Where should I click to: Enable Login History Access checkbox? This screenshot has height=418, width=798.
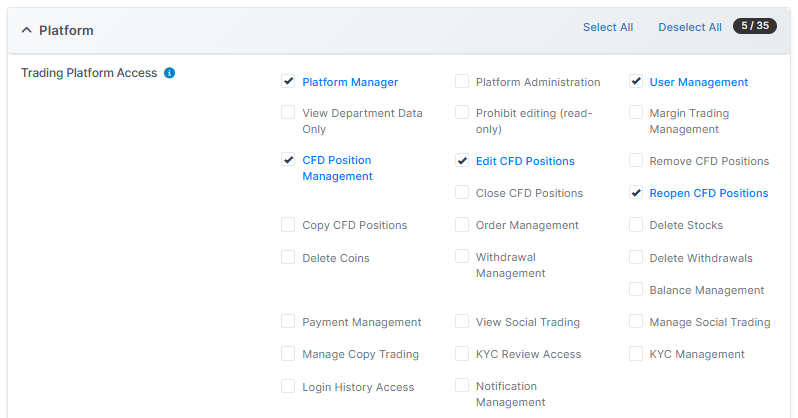(288, 386)
